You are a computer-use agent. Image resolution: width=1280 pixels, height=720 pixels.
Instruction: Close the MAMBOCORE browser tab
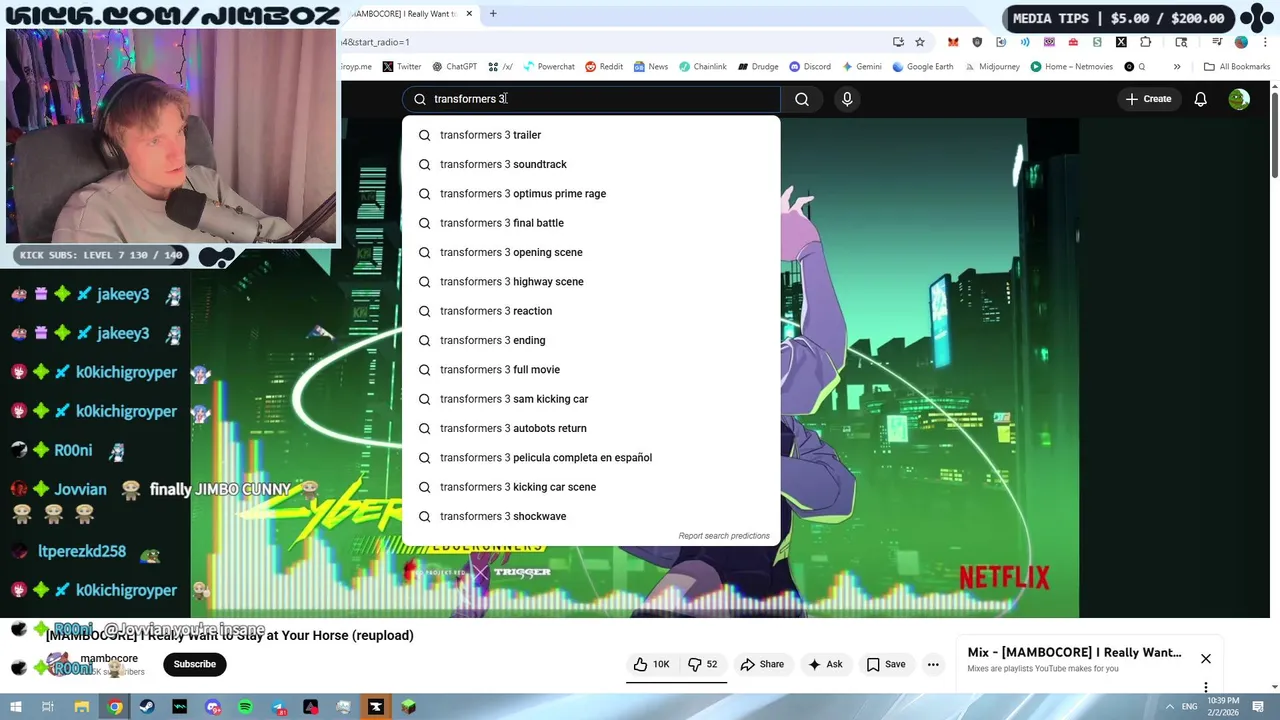pyautogui.click(x=469, y=14)
